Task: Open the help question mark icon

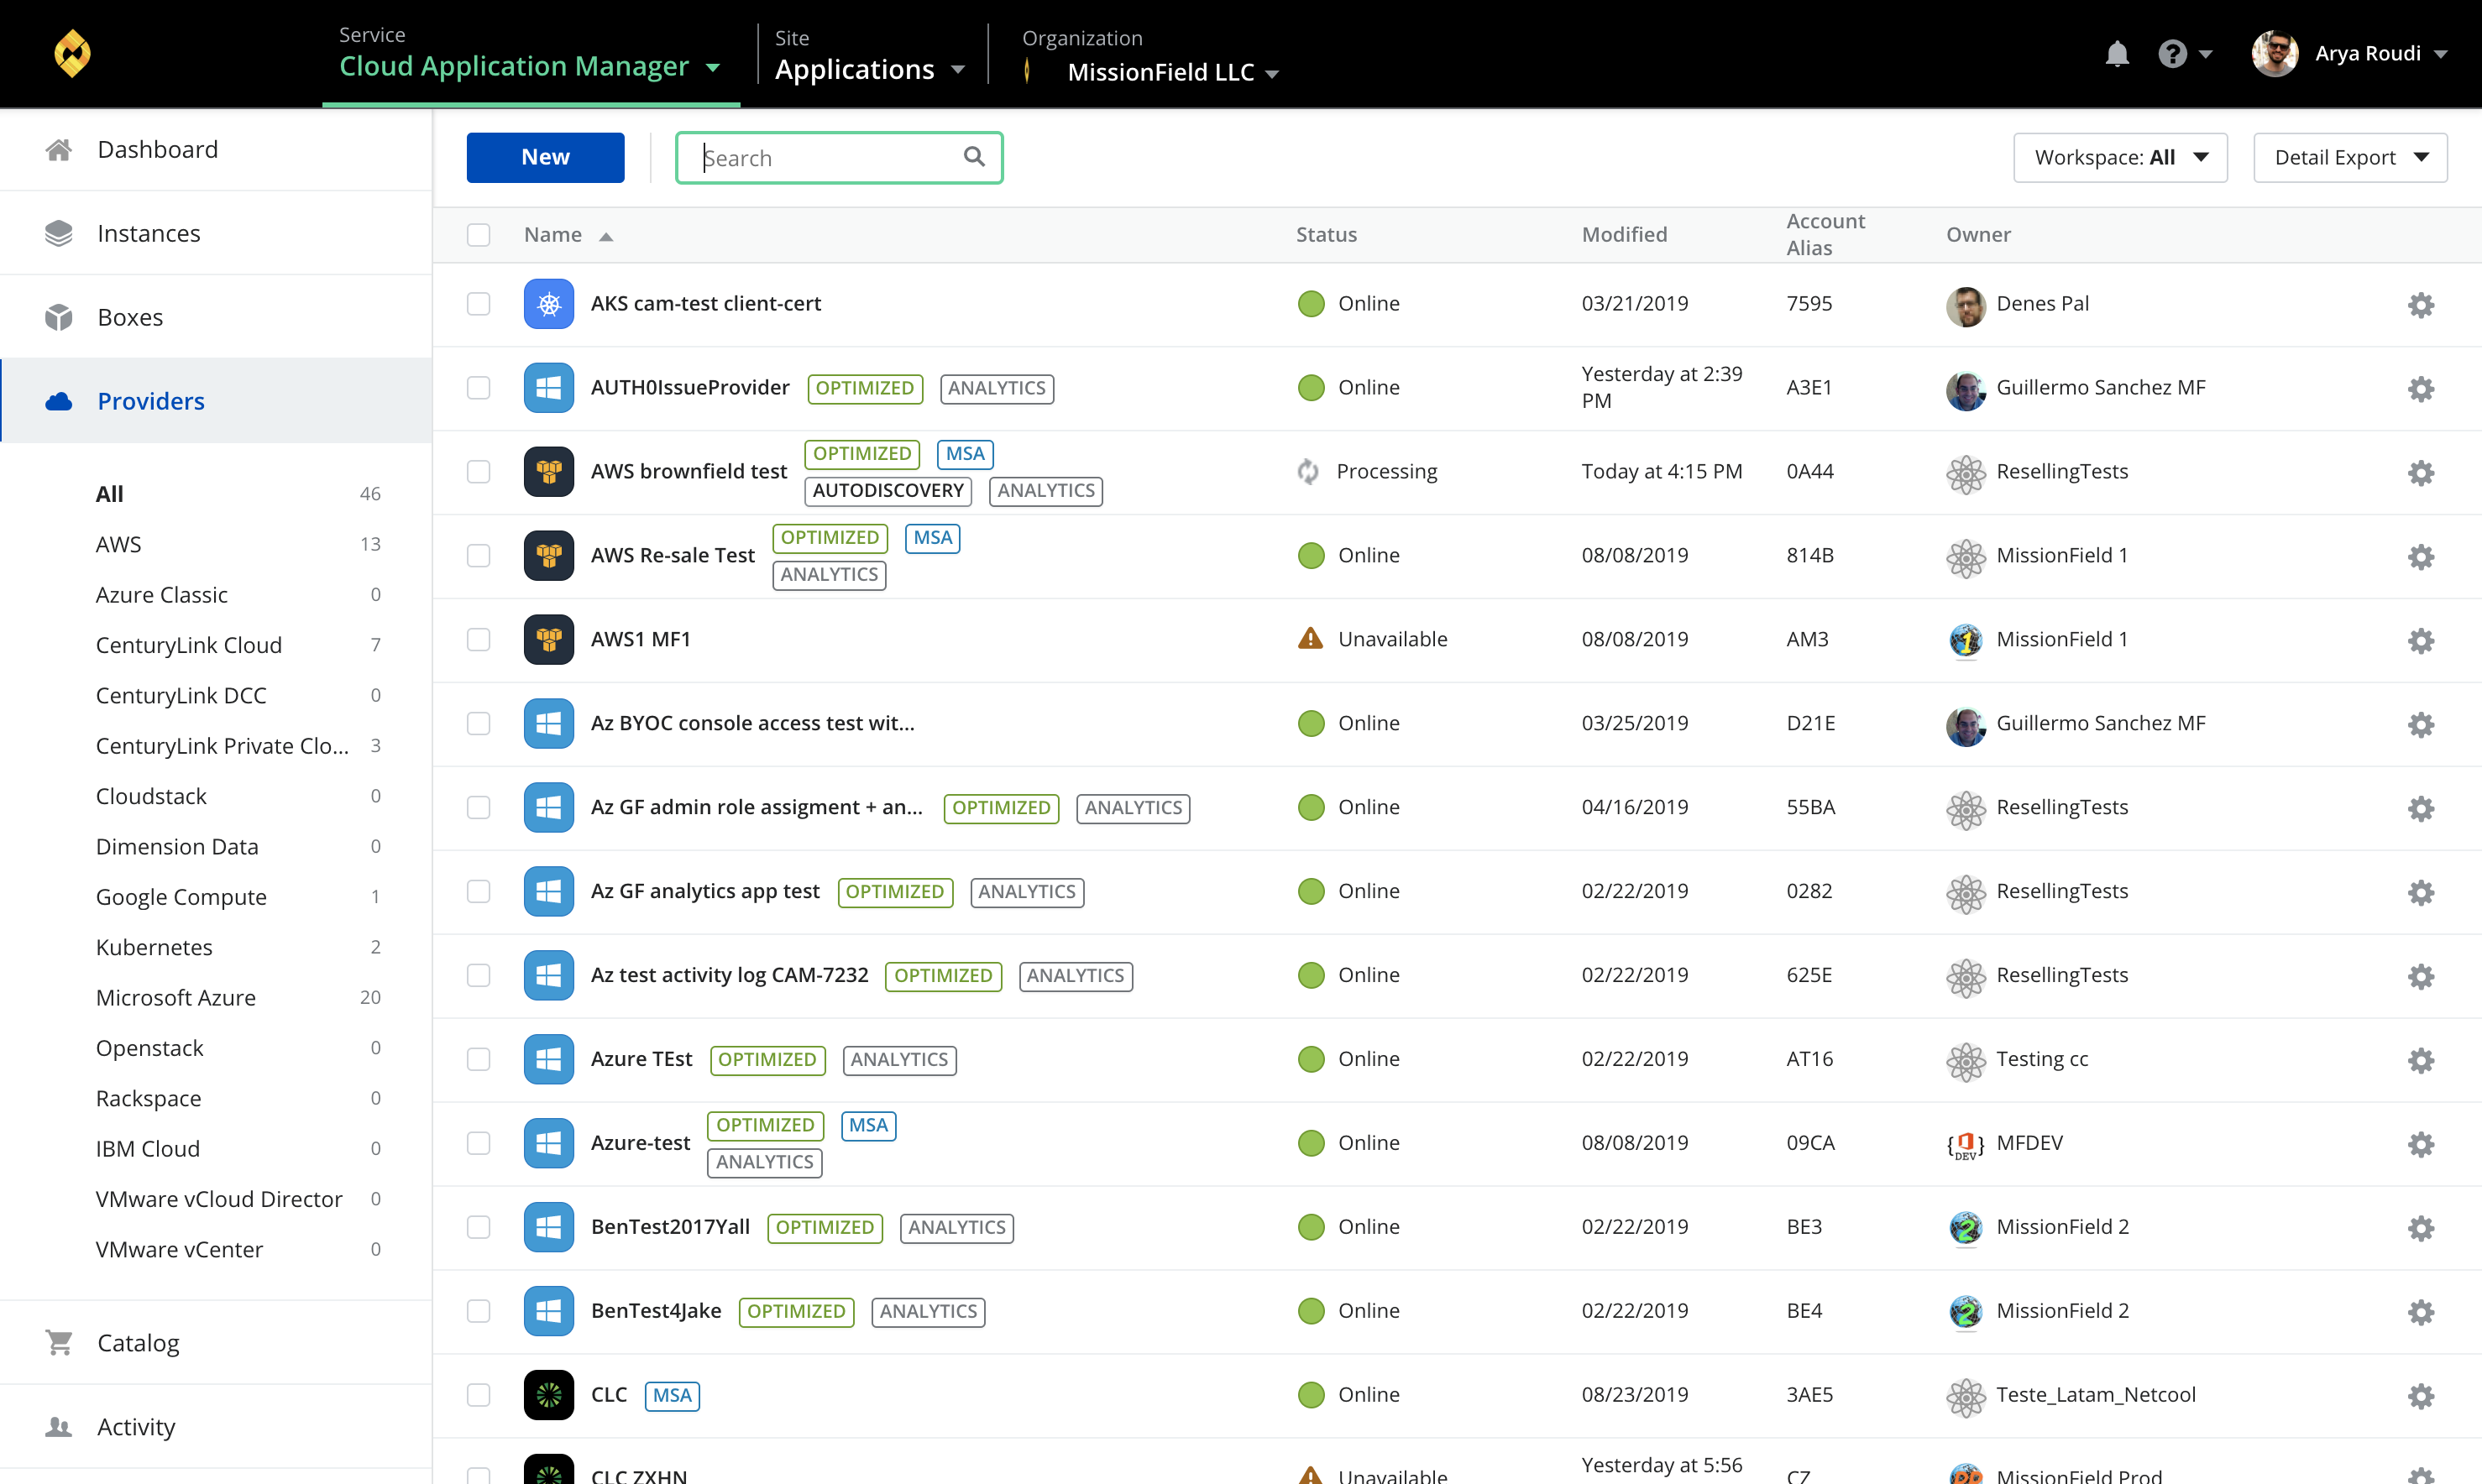Action: click(2171, 54)
